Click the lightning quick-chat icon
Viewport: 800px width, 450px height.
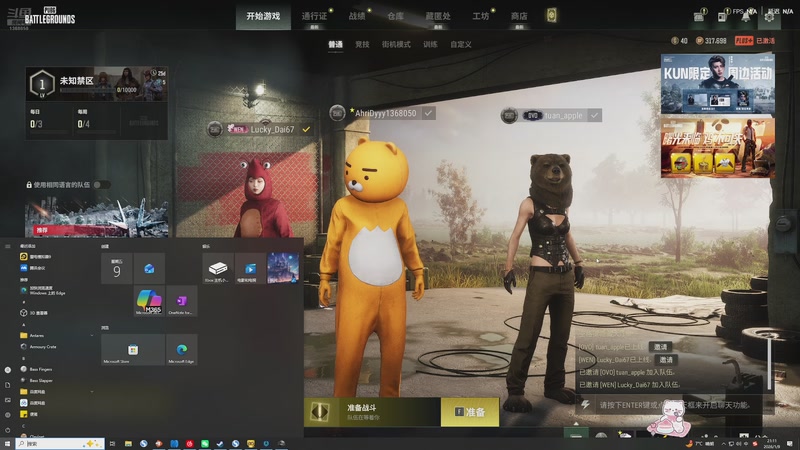point(585,405)
